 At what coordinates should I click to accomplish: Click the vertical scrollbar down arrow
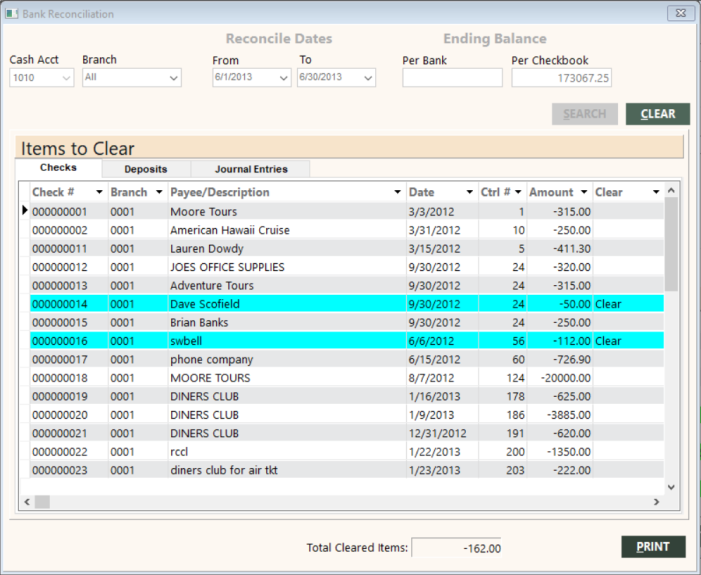pyautogui.click(x=671, y=487)
